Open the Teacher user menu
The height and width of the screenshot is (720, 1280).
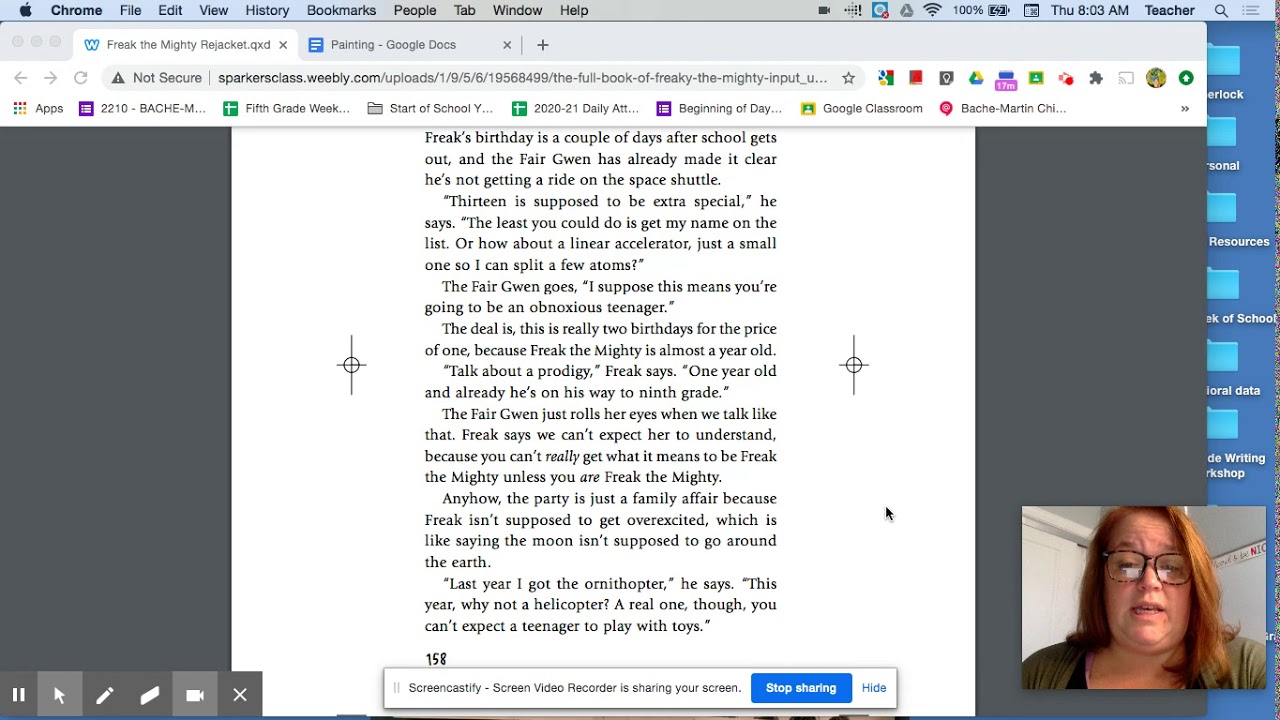(x=1169, y=10)
